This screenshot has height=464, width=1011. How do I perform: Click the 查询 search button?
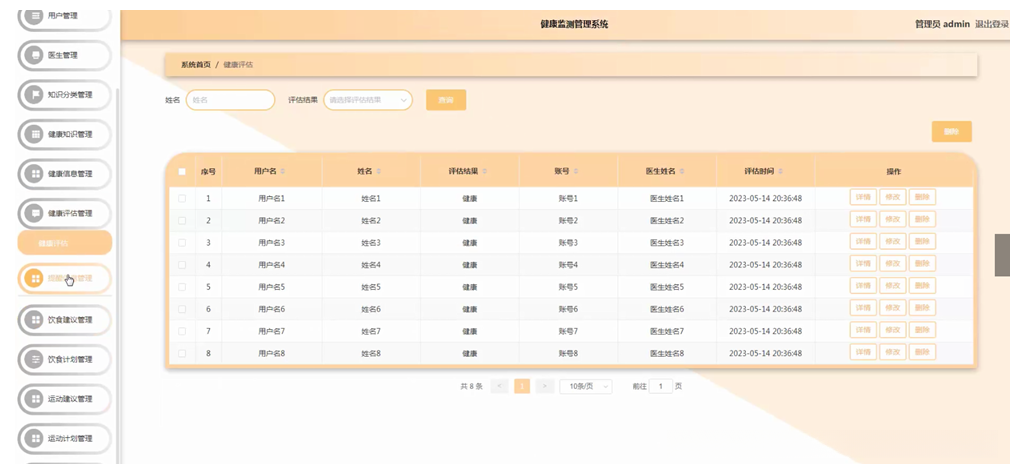point(446,100)
